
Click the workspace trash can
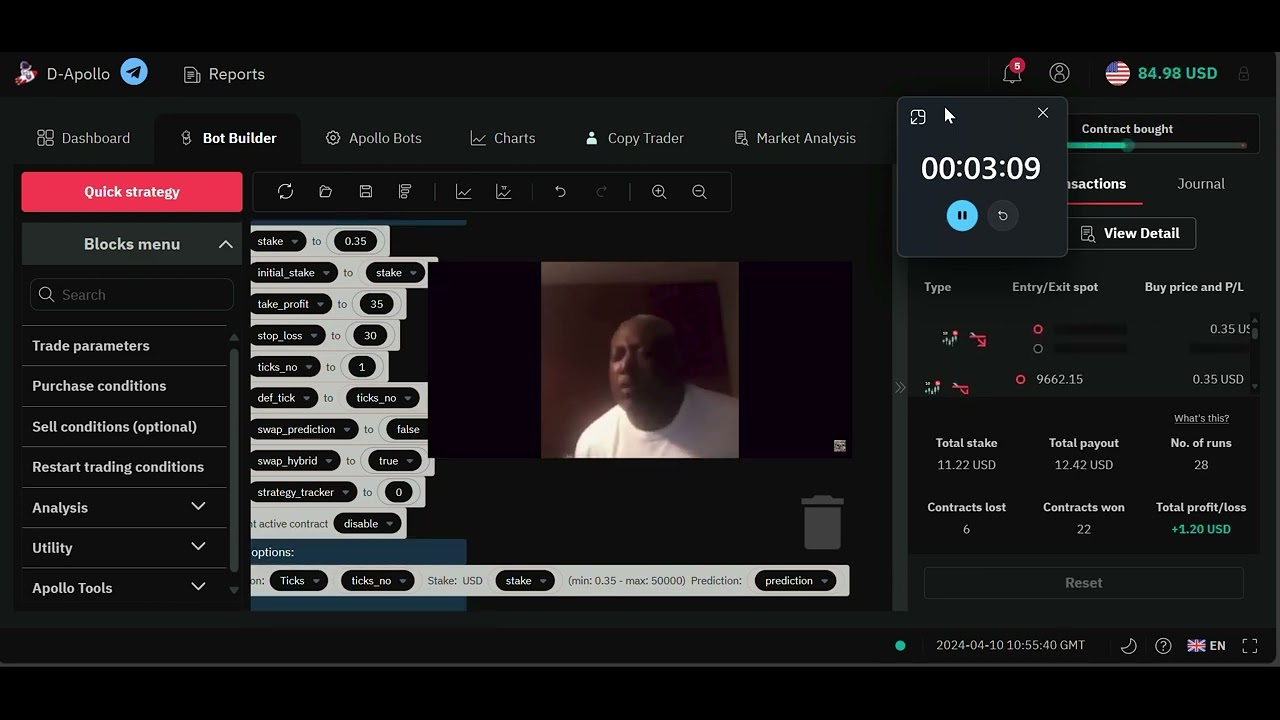point(822,522)
